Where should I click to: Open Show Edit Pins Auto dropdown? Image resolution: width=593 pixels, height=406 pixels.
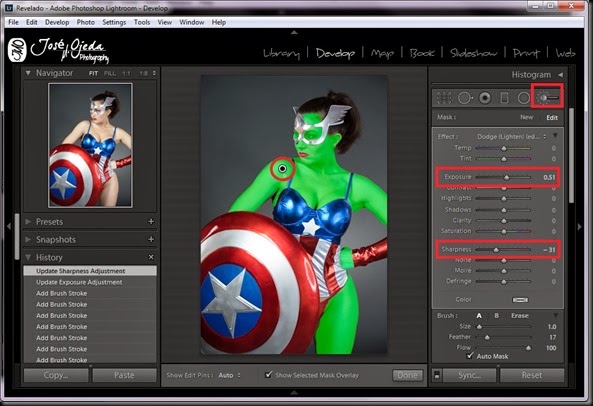230,375
